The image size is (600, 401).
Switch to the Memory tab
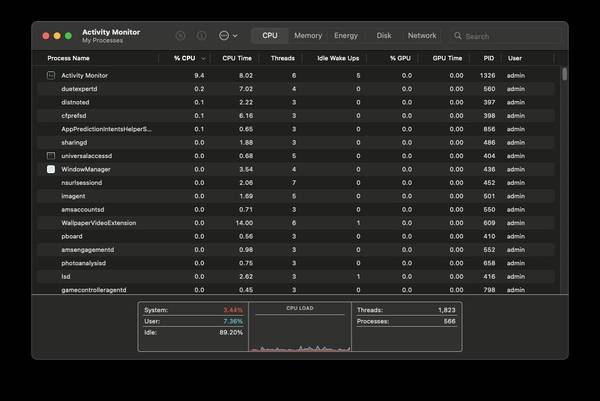click(308, 36)
